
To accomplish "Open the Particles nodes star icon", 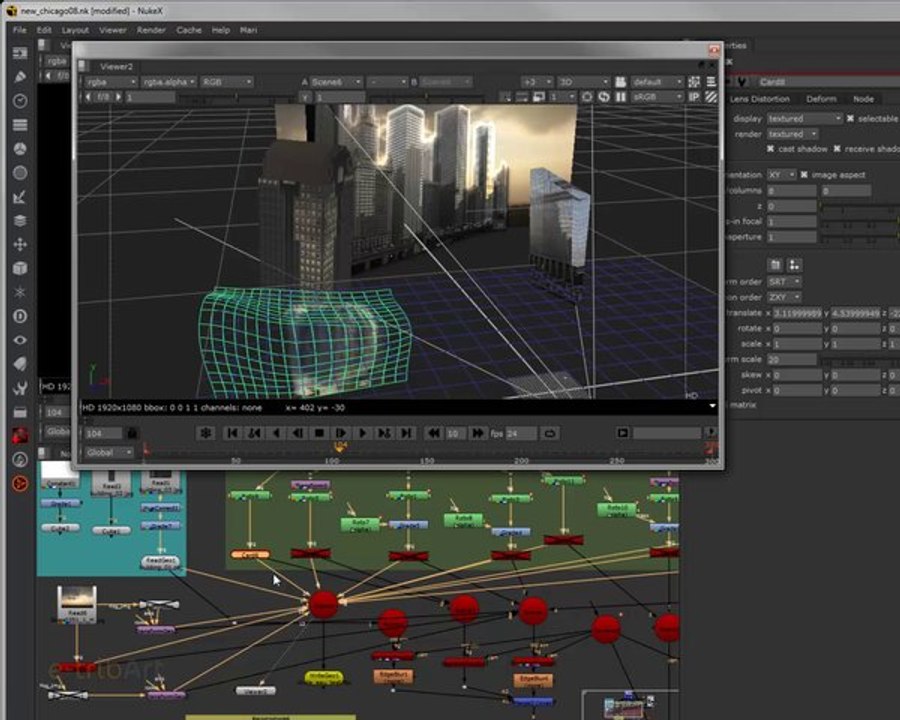I will click(20, 292).
